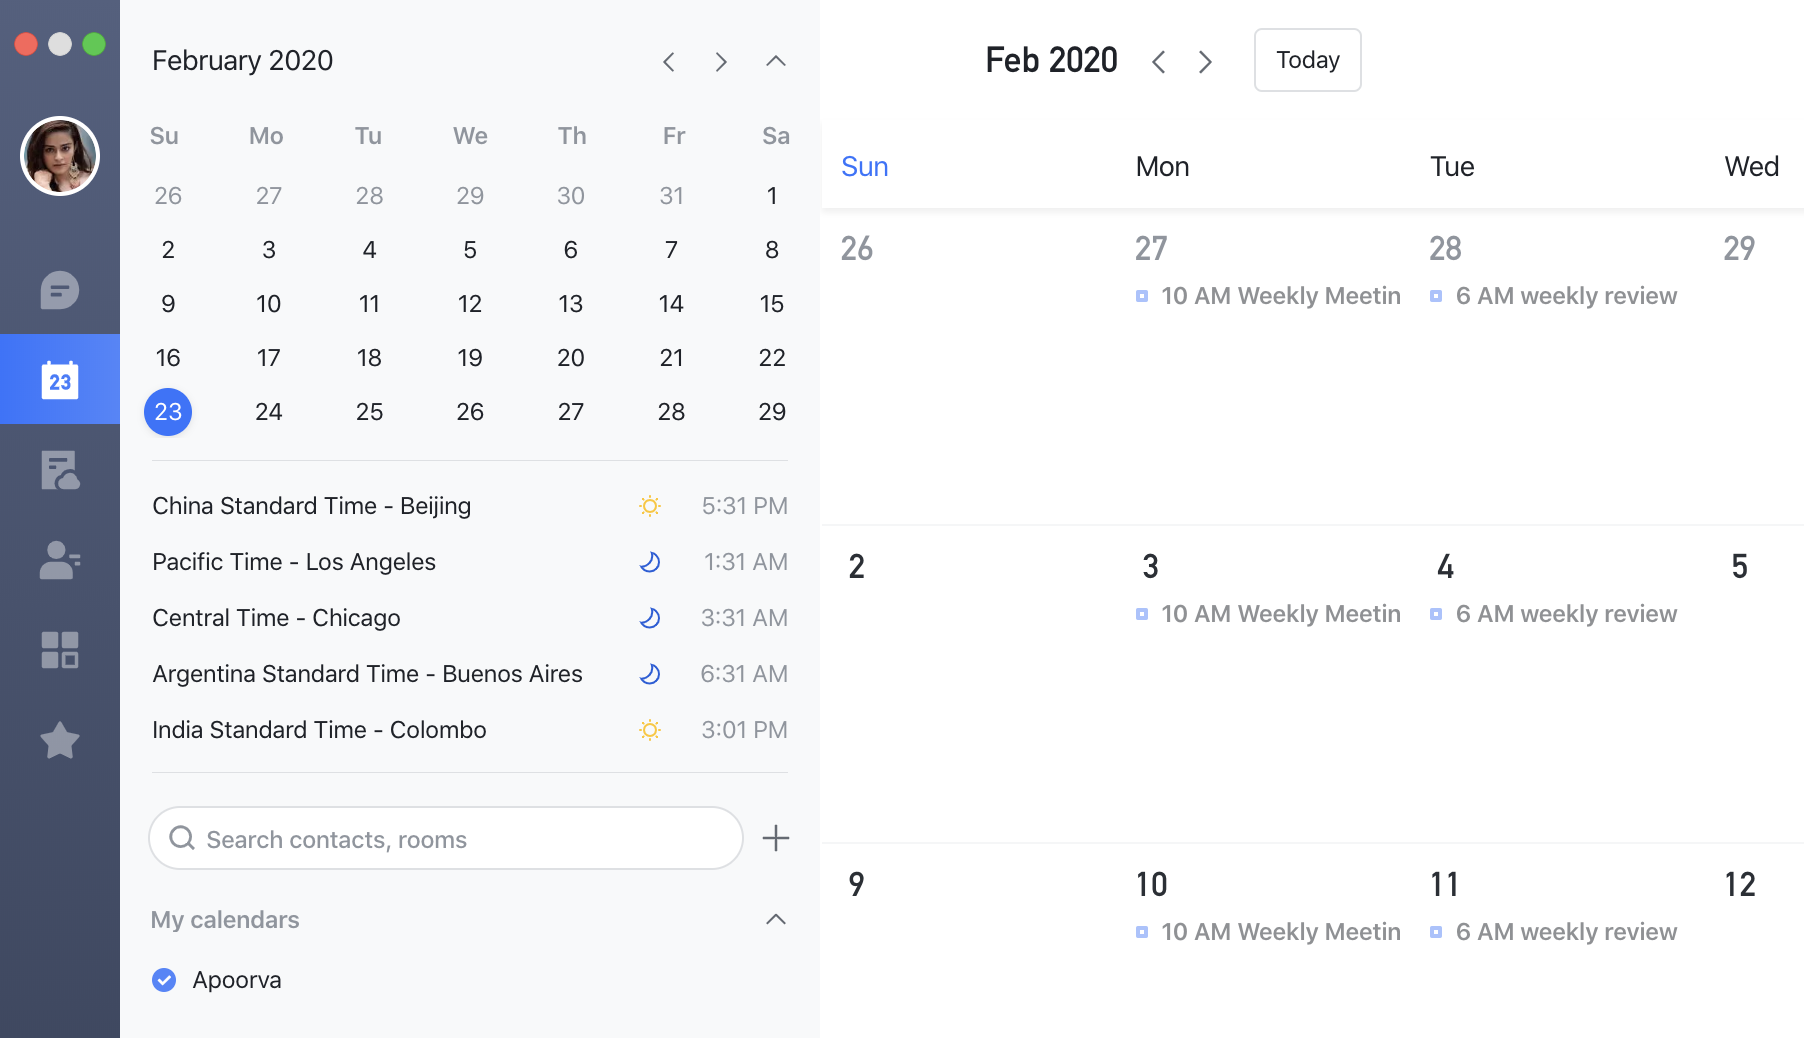This screenshot has height=1038, width=1804.
Task: Select highlighted date 23 in mini calendar
Action: coord(168,412)
